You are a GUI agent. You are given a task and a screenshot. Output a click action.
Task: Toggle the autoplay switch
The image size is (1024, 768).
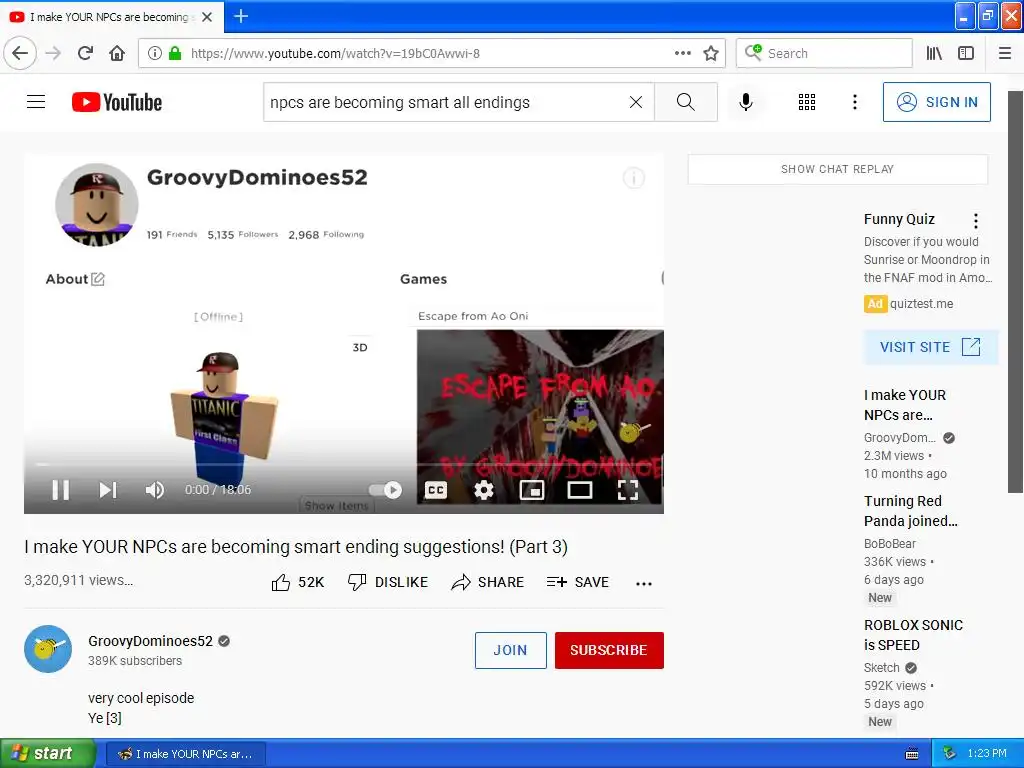(x=385, y=490)
